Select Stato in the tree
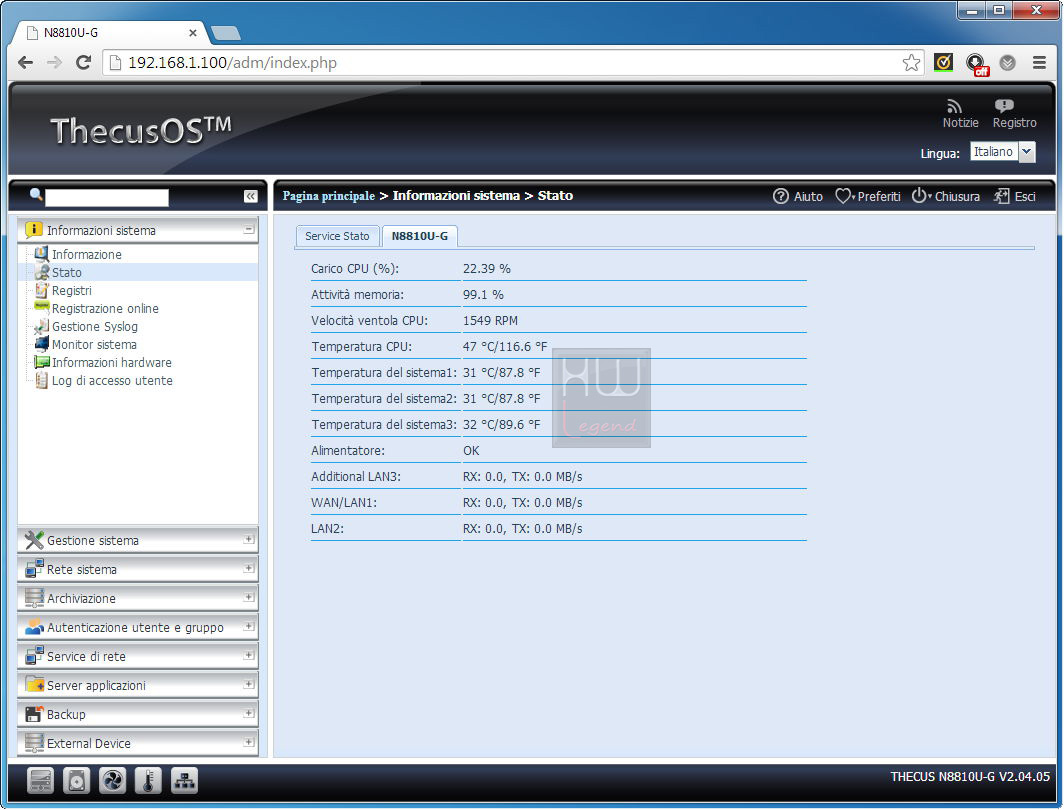Image resolution: width=1064 pixels, height=810 pixels. [66, 272]
